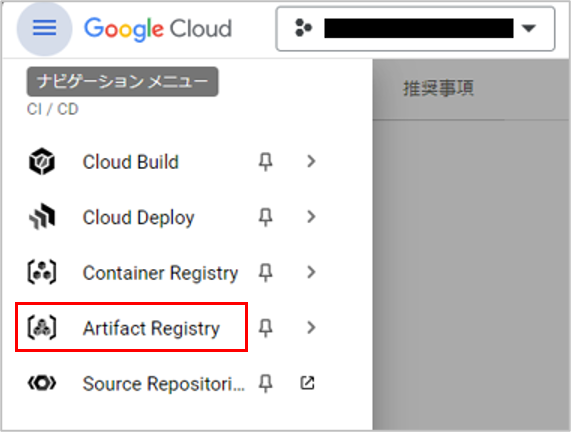Open Cloud Deploy from the menu
This screenshot has width=571, height=432.
coord(138,217)
